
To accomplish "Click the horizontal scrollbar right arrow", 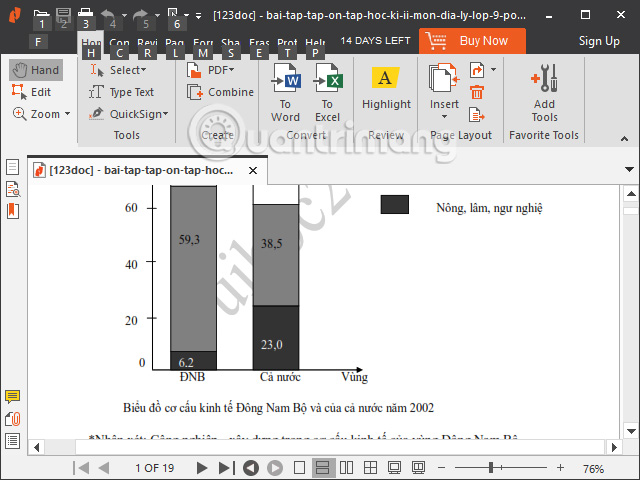I will coord(614,447).
